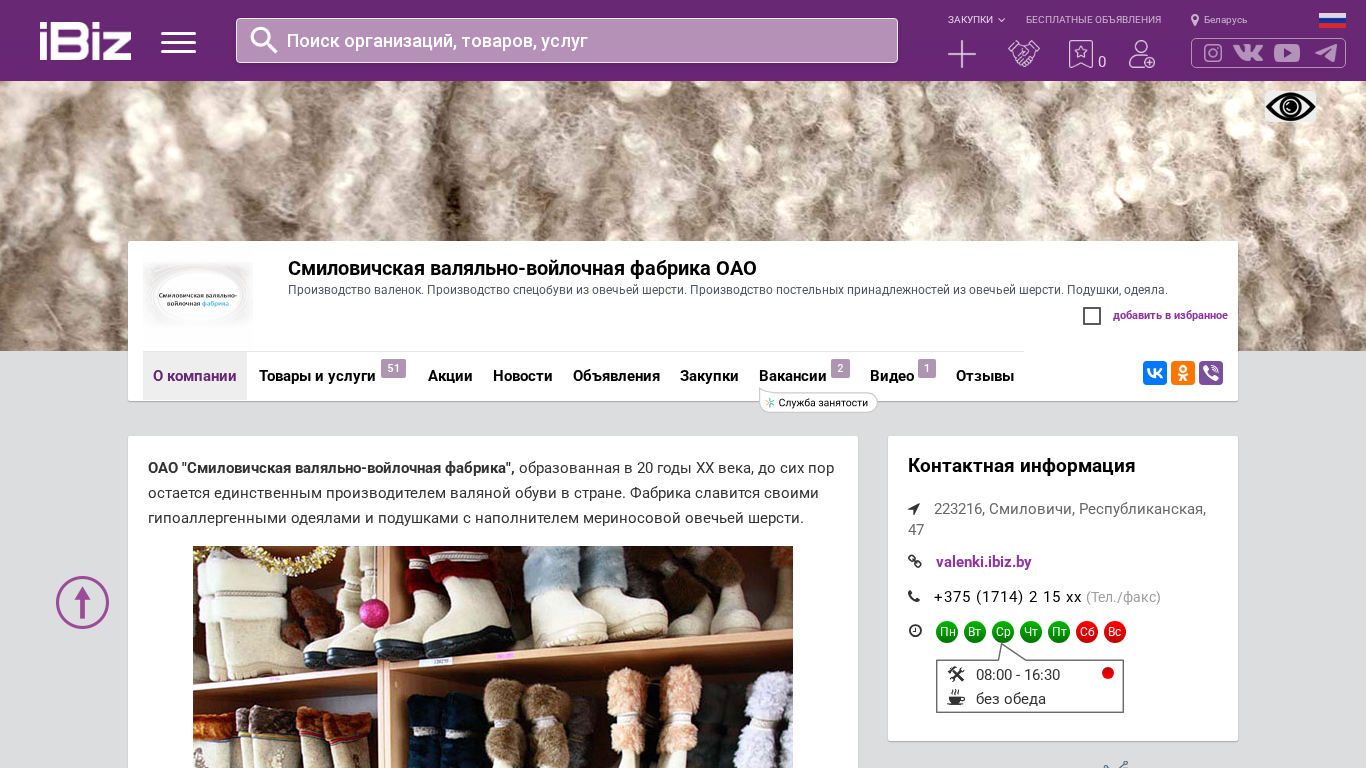Click the plus add icon in header
Screen dimensions: 1366x768
click(x=962, y=54)
